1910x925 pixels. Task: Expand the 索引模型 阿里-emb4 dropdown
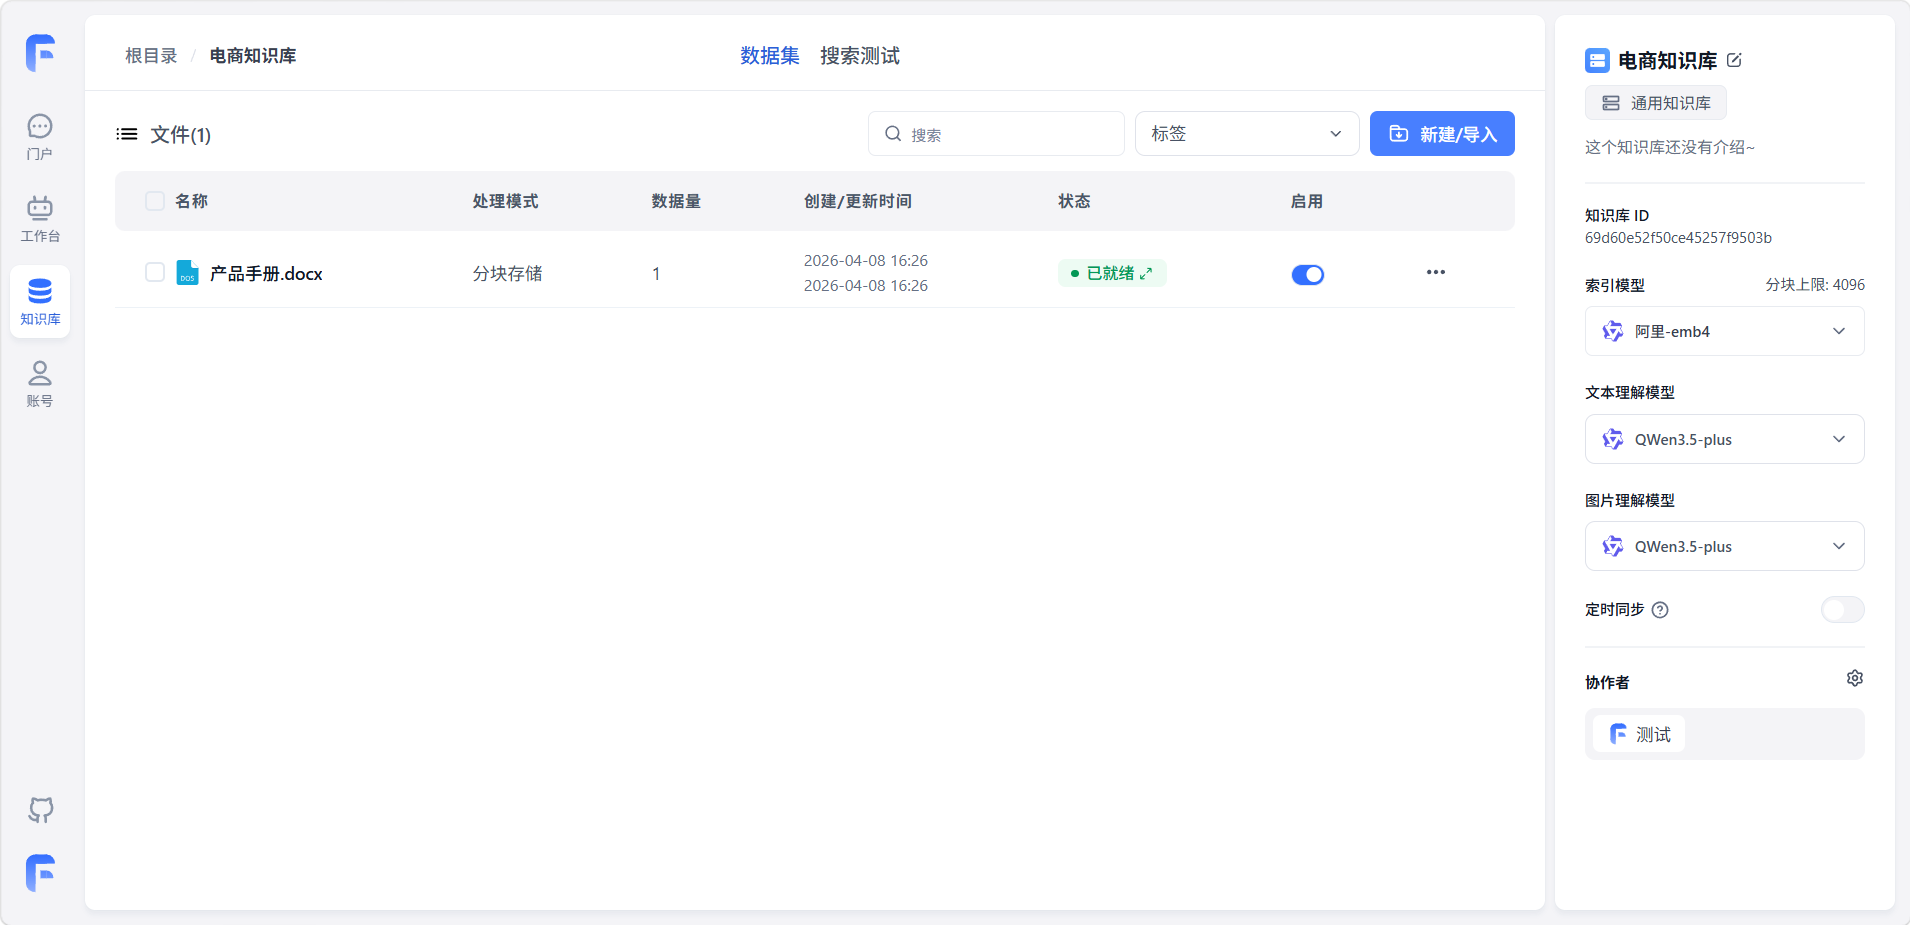point(1724,331)
